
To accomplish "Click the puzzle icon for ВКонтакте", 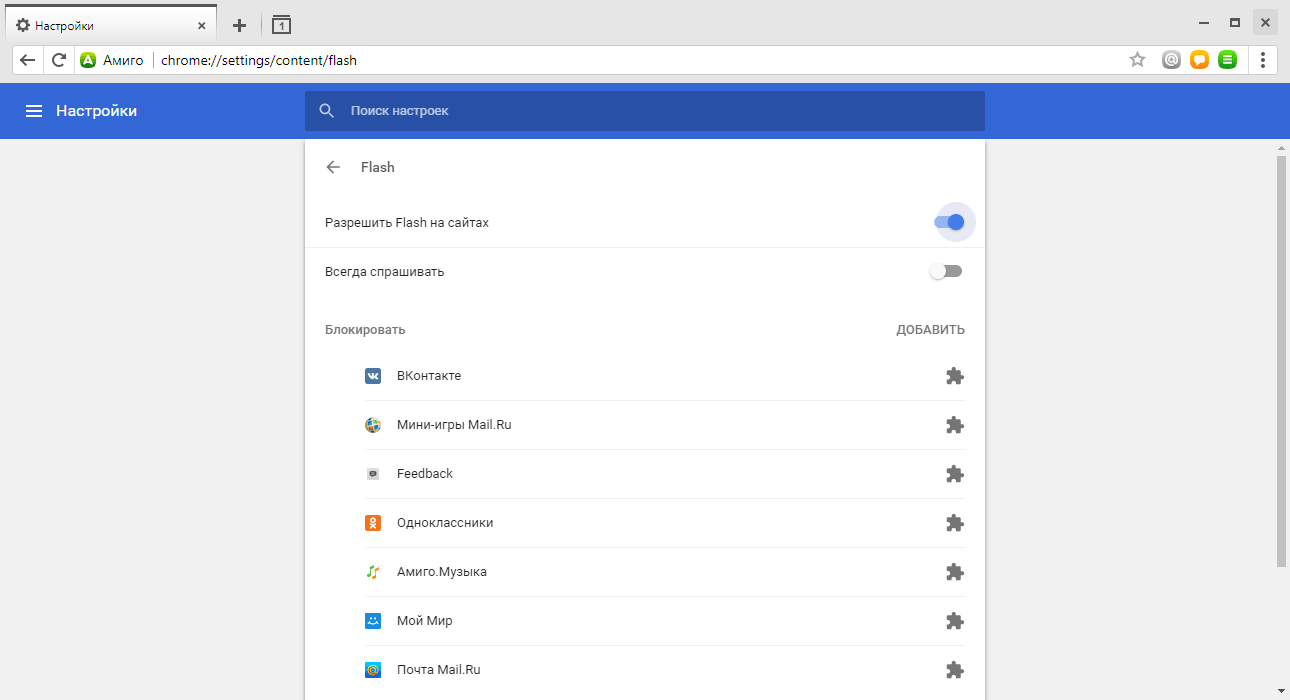I will pos(955,376).
